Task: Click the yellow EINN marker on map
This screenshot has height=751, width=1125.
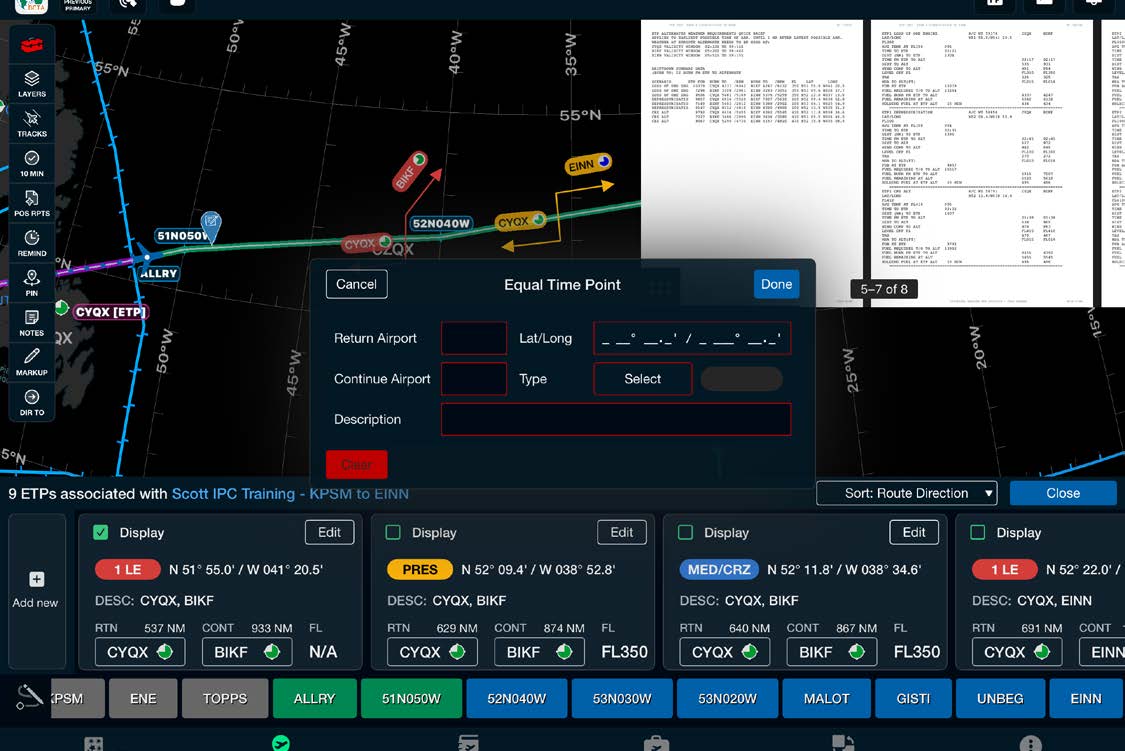Action: [x=588, y=164]
